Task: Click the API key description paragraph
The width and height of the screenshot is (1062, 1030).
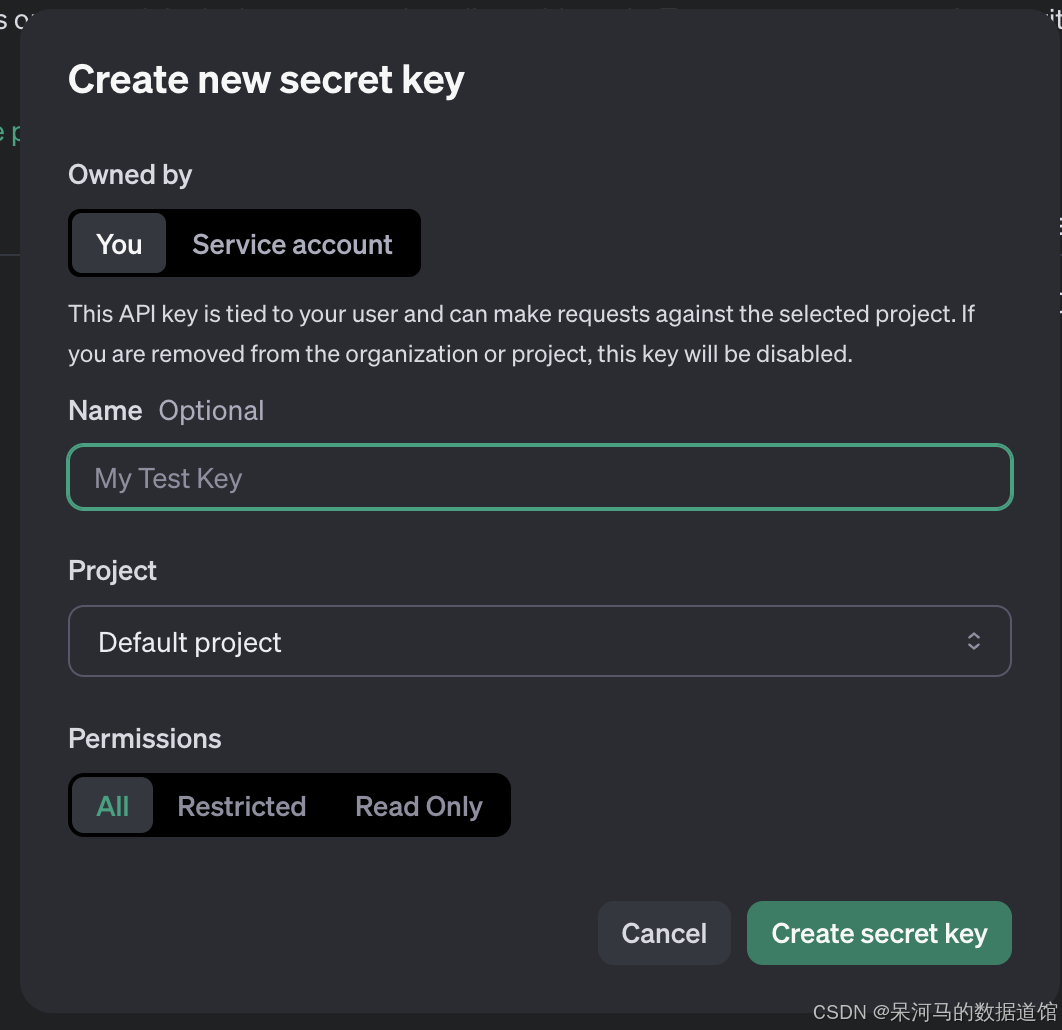Action: pyautogui.click(x=520, y=334)
